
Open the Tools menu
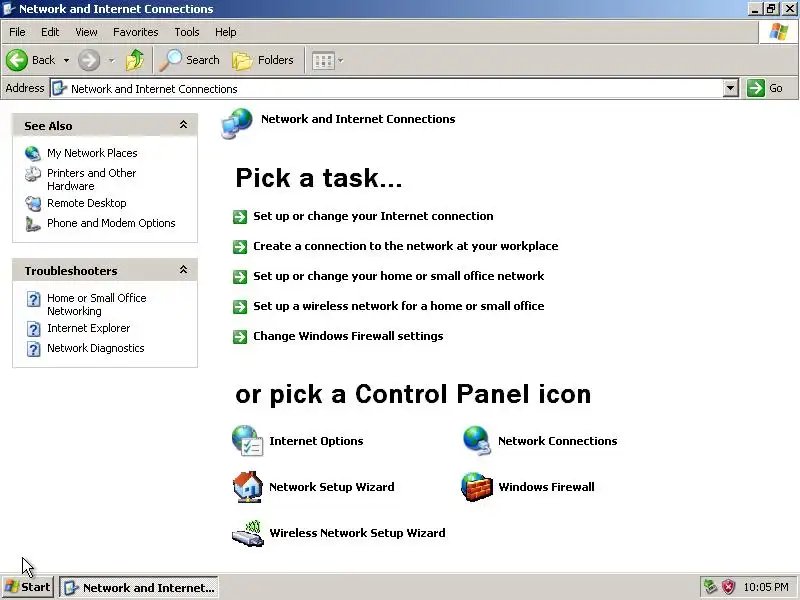coord(187,32)
